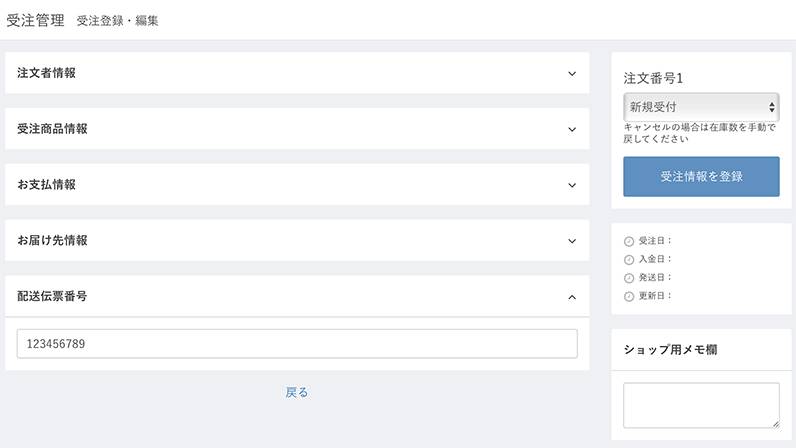Click the 配送伝票番号 input field with 123456789

[297, 344]
